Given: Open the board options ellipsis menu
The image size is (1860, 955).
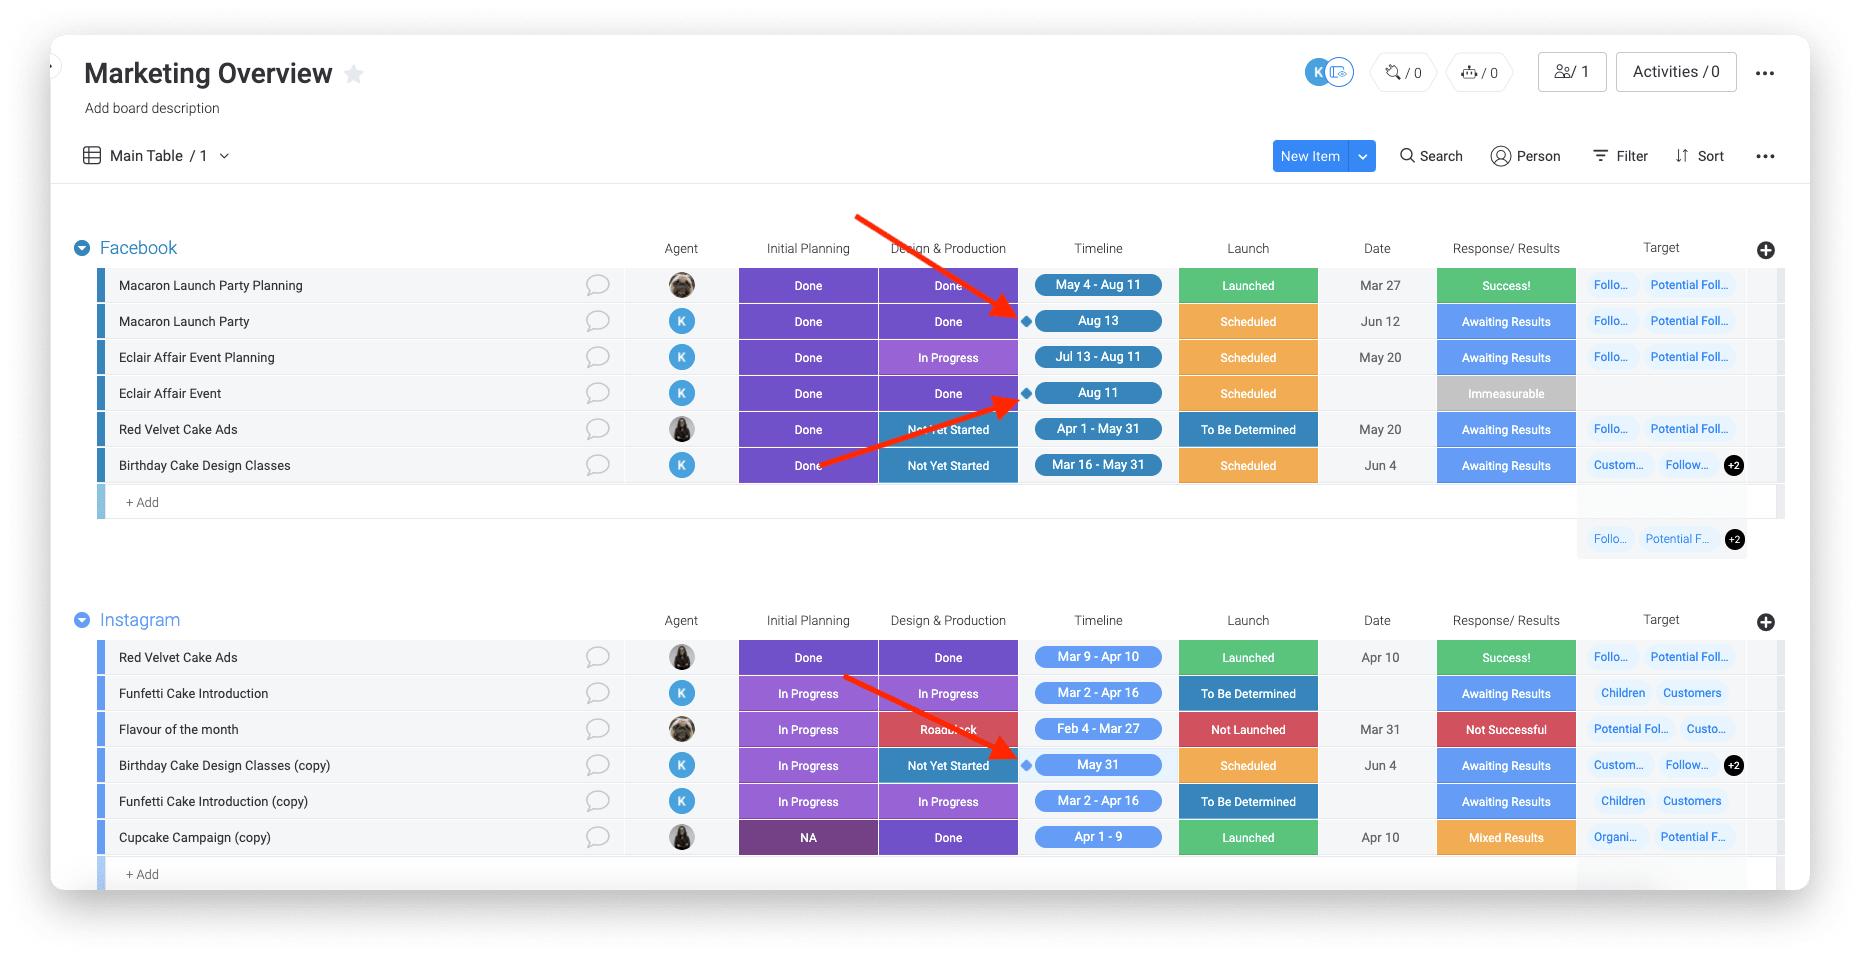Looking at the screenshot, I should 1765,72.
